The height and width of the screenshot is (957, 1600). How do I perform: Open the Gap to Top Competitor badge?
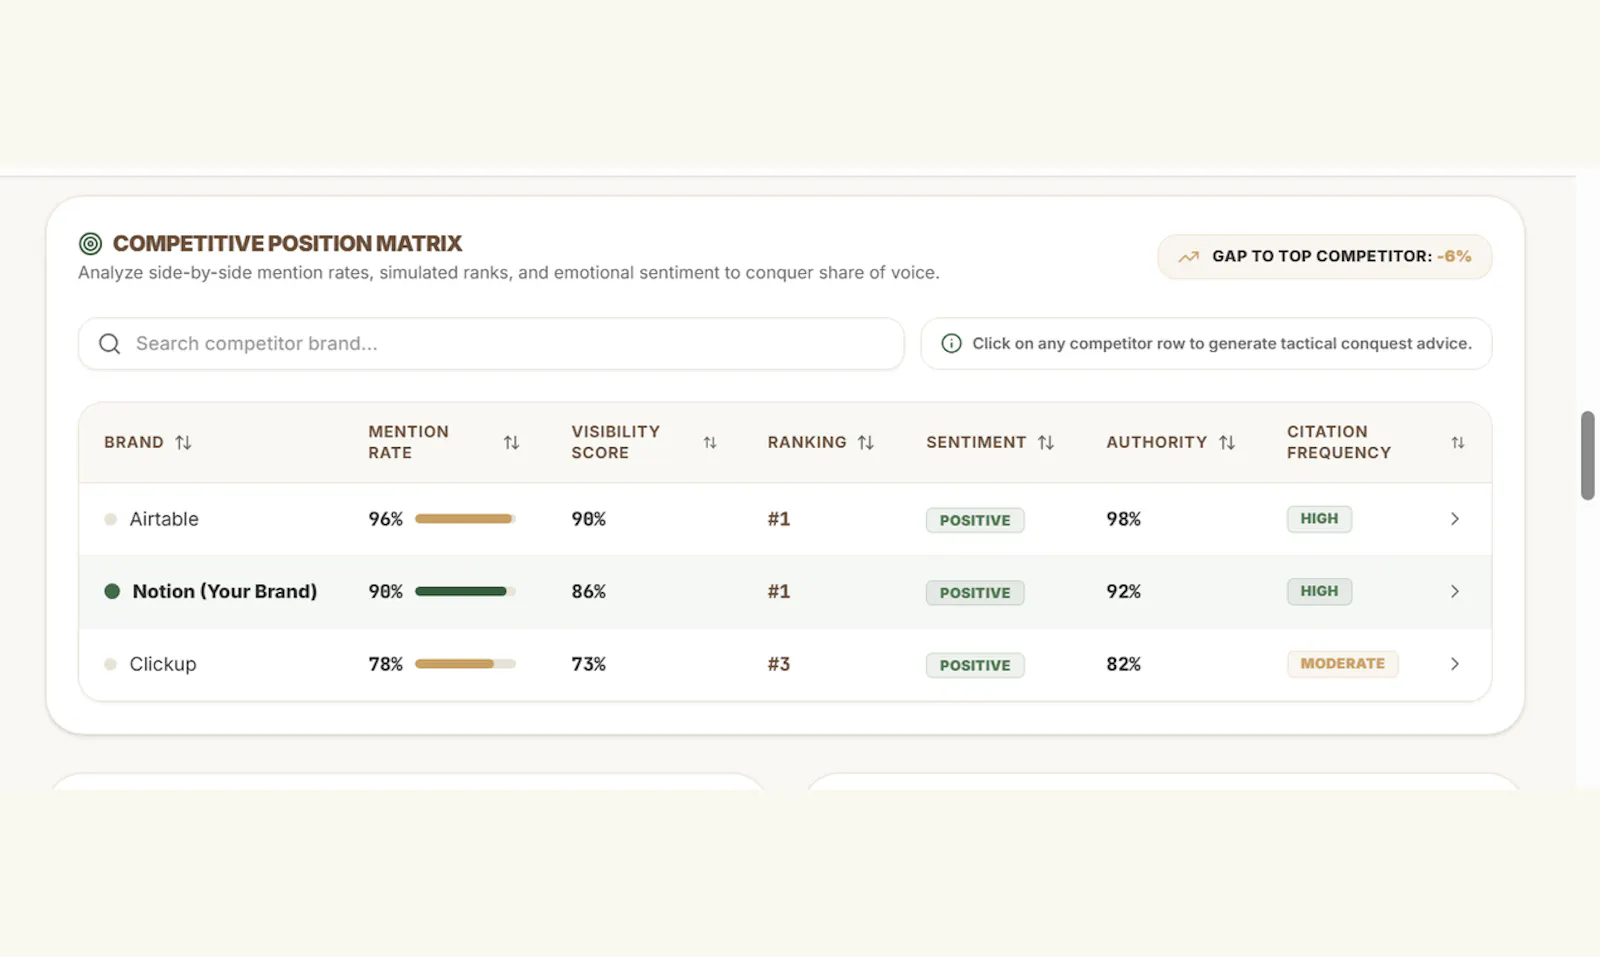tap(1325, 257)
